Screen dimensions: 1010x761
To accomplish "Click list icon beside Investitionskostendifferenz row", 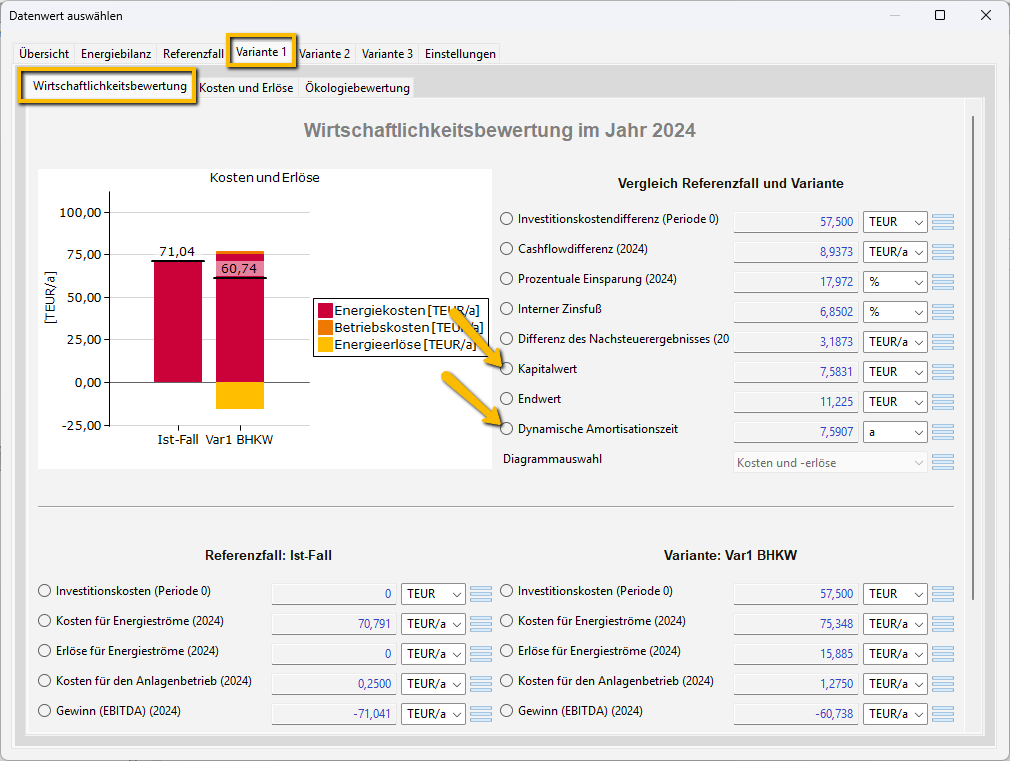I will point(942,222).
